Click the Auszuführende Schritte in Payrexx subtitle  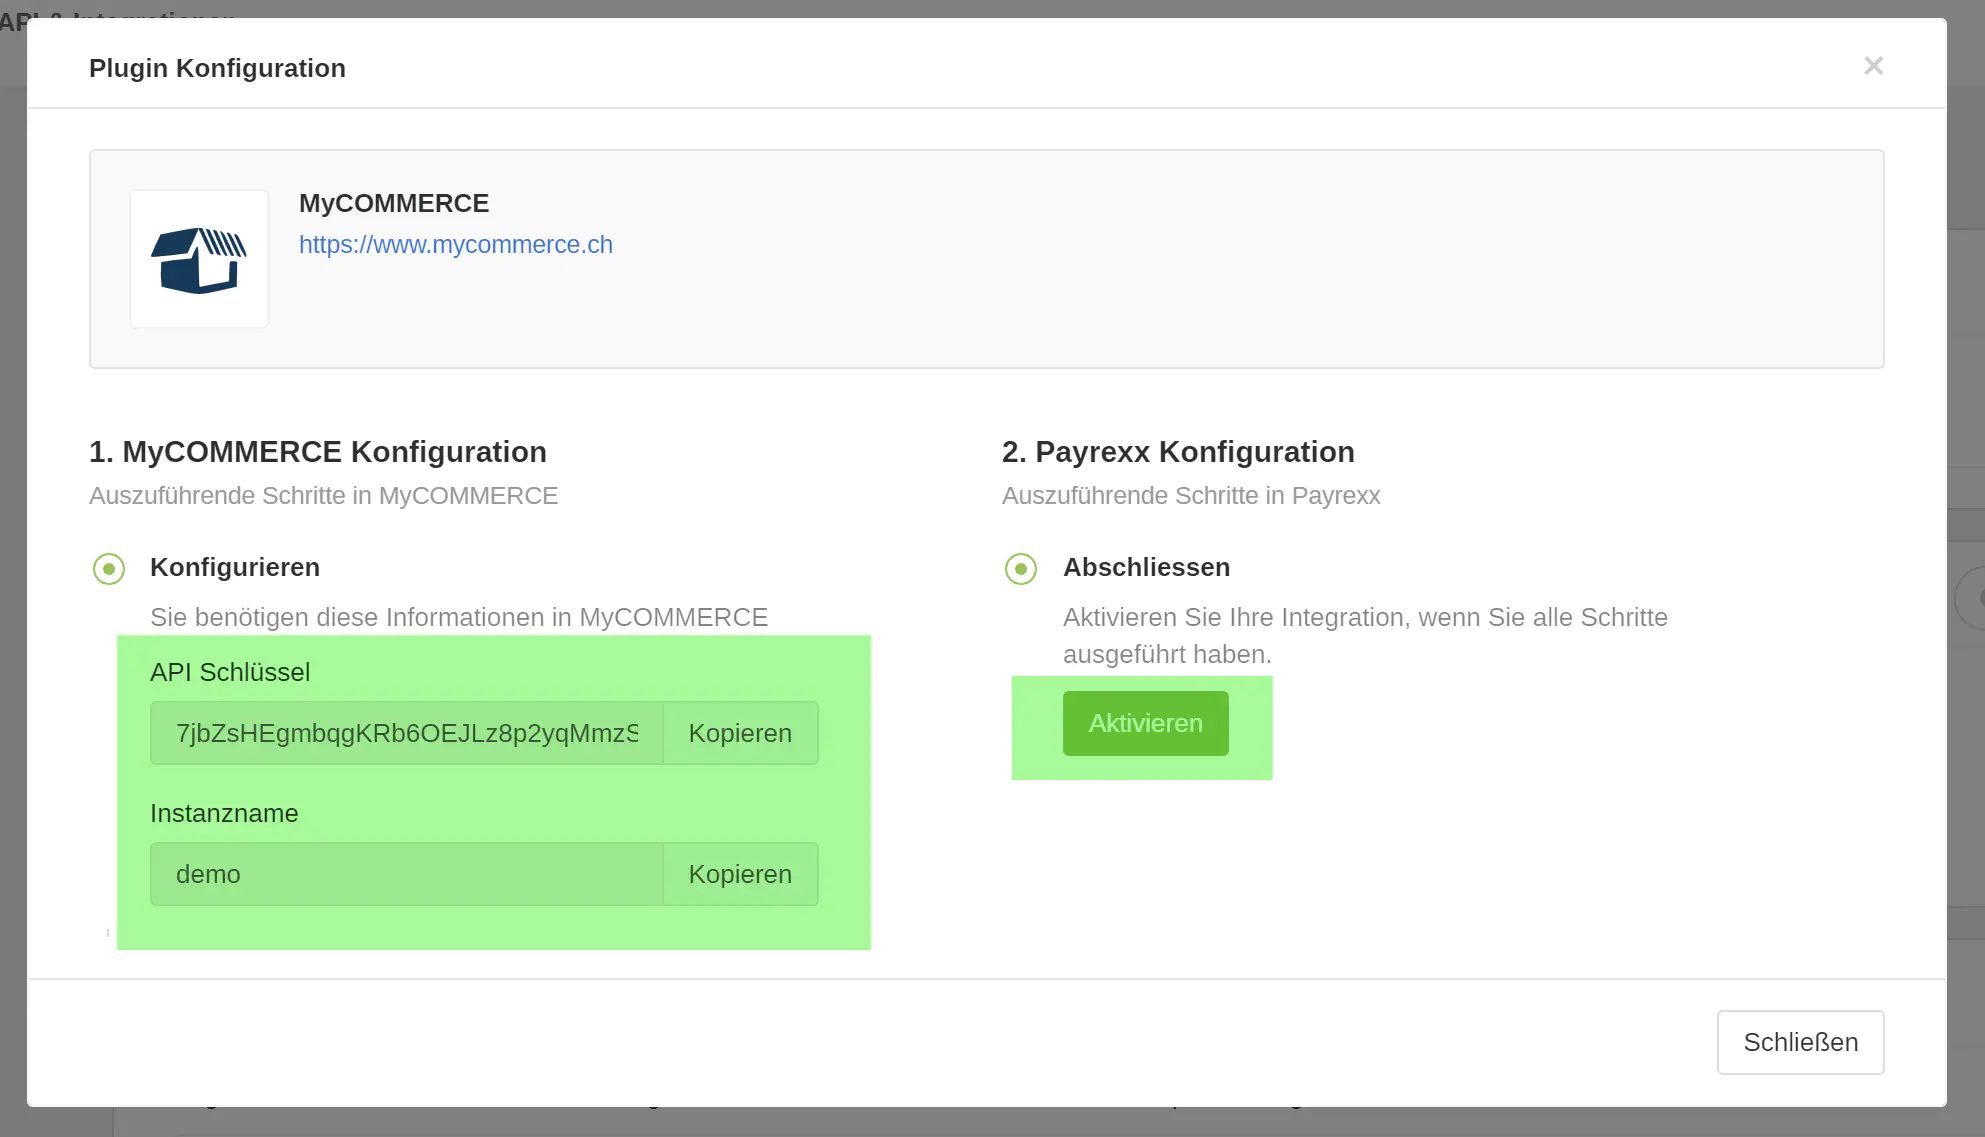(1191, 496)
